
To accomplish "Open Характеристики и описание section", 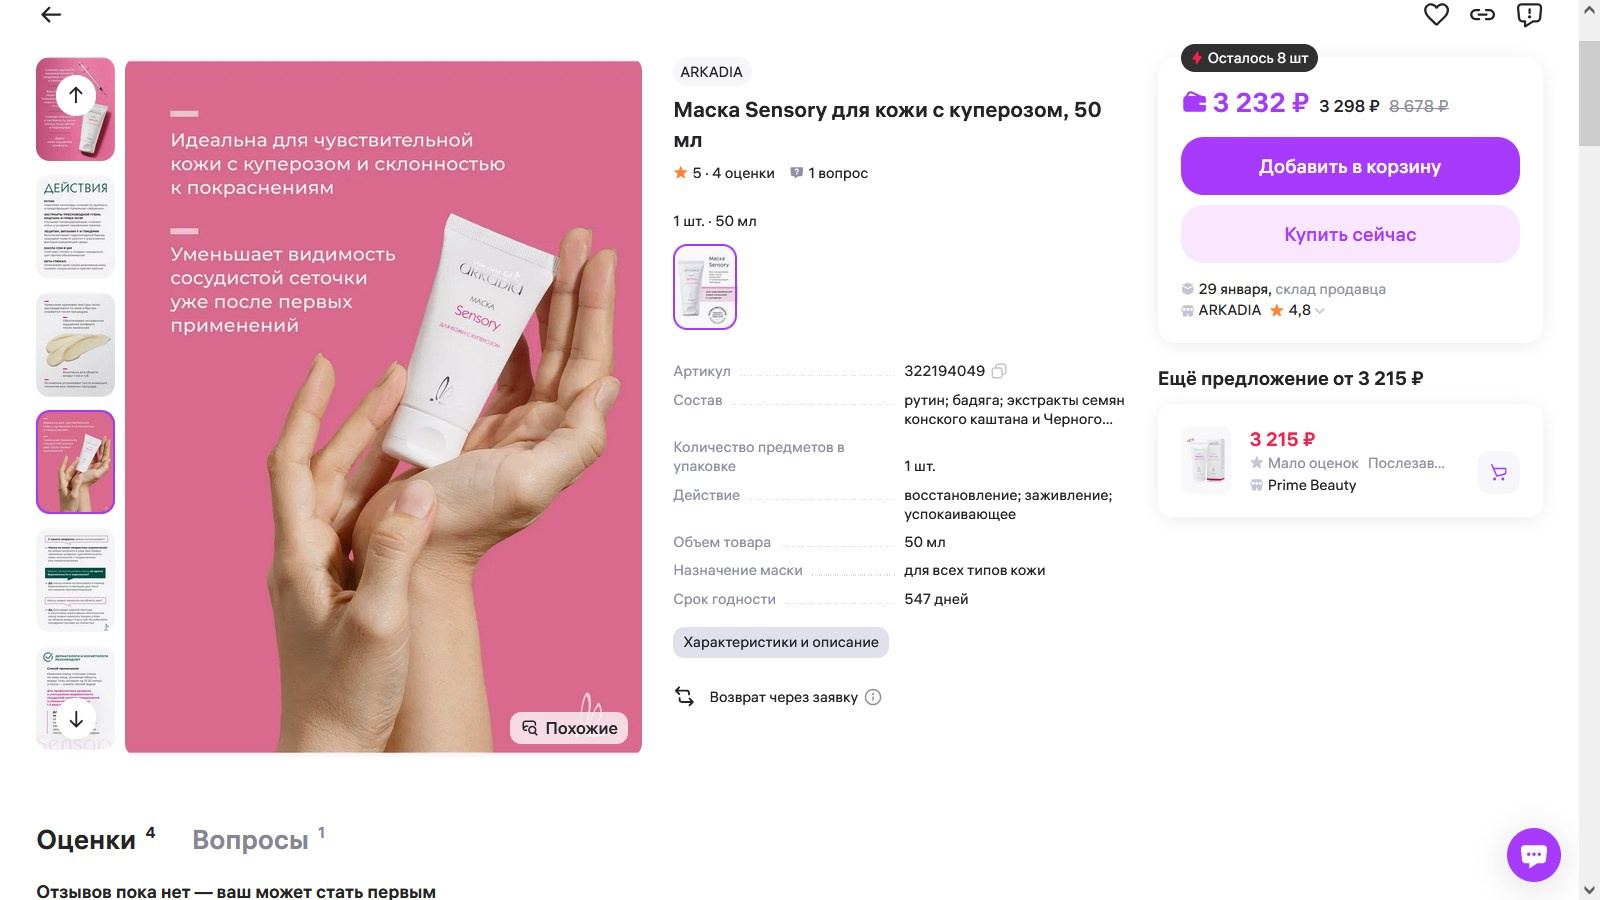I will pos(781,642).
